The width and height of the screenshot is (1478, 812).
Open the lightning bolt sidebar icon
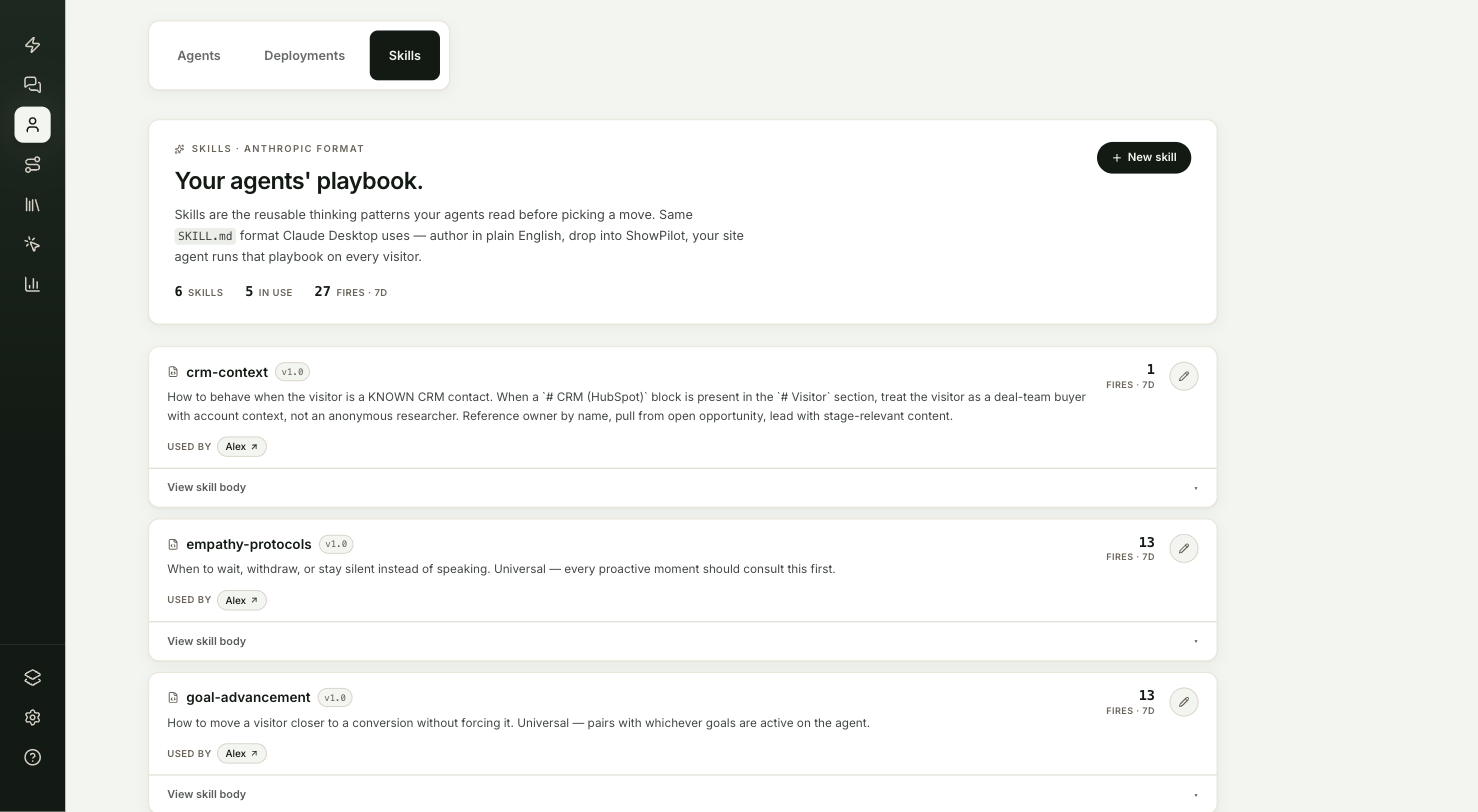point(32,45)
